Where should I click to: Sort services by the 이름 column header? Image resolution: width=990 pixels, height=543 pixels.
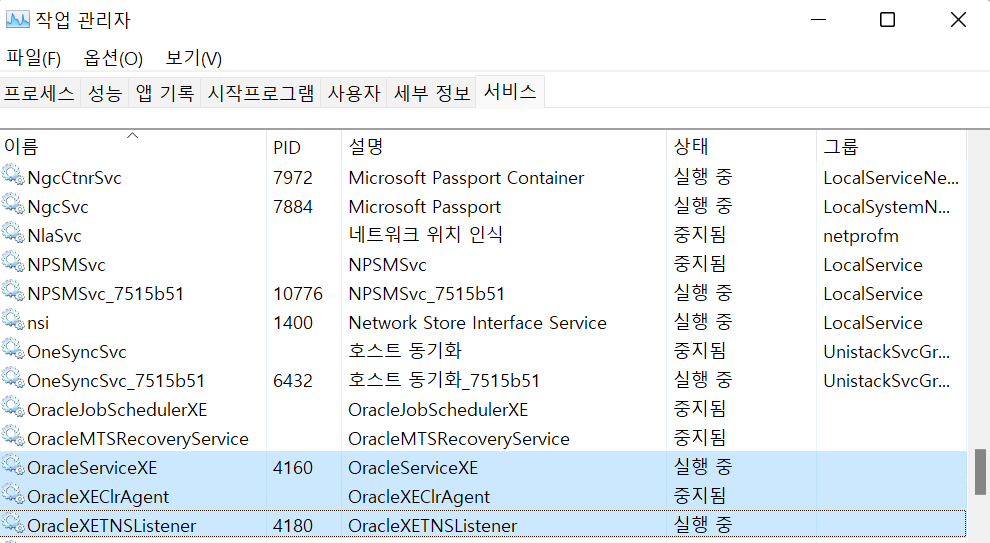pos(133,147)
